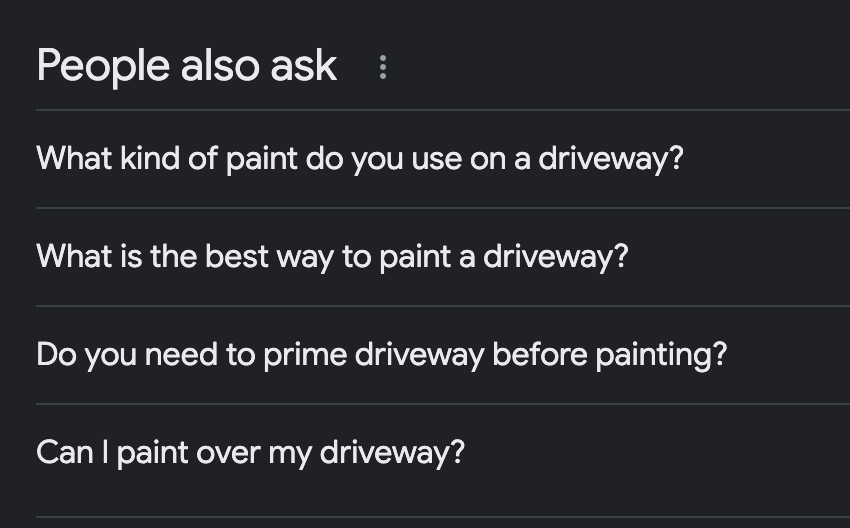Reveal the answer for best way to paint driveway
The image size is (850, 528).
[332, 257]
